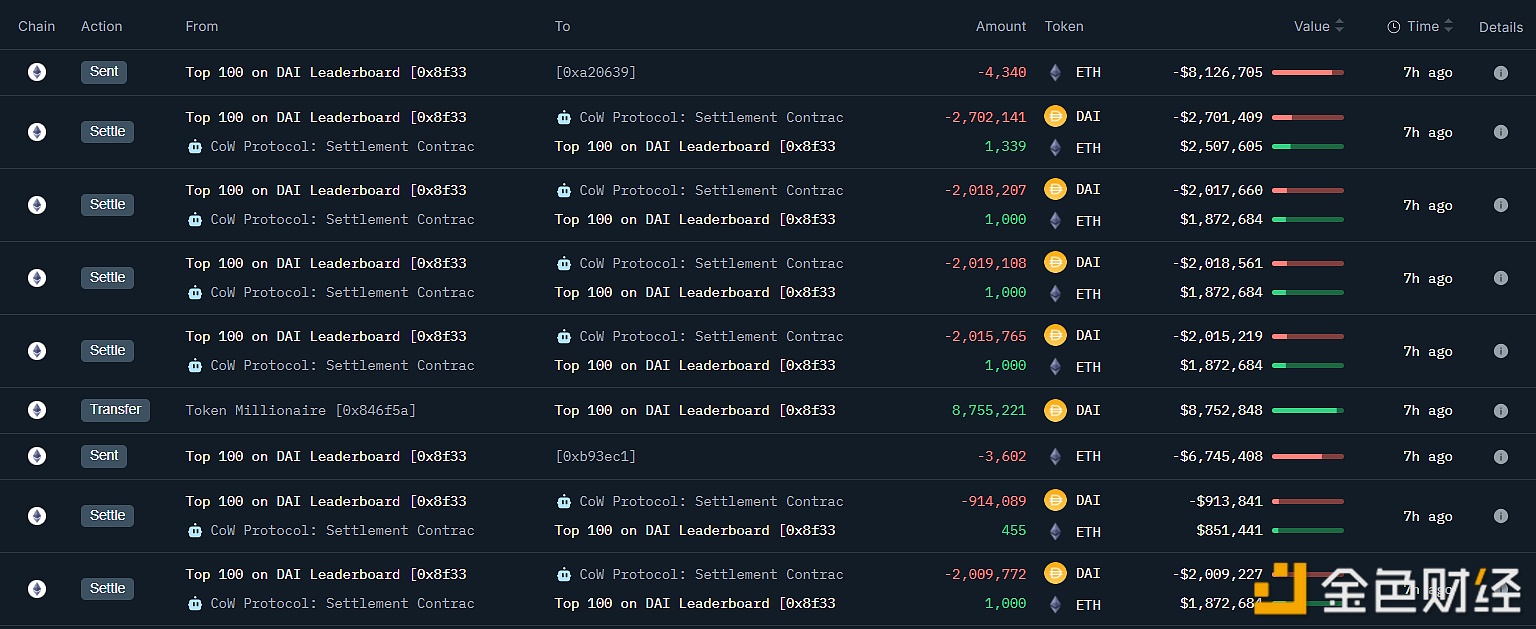This screenshot has height=629, width=1536.
Task: Click the Amount column header
Action: [1000, 26]
